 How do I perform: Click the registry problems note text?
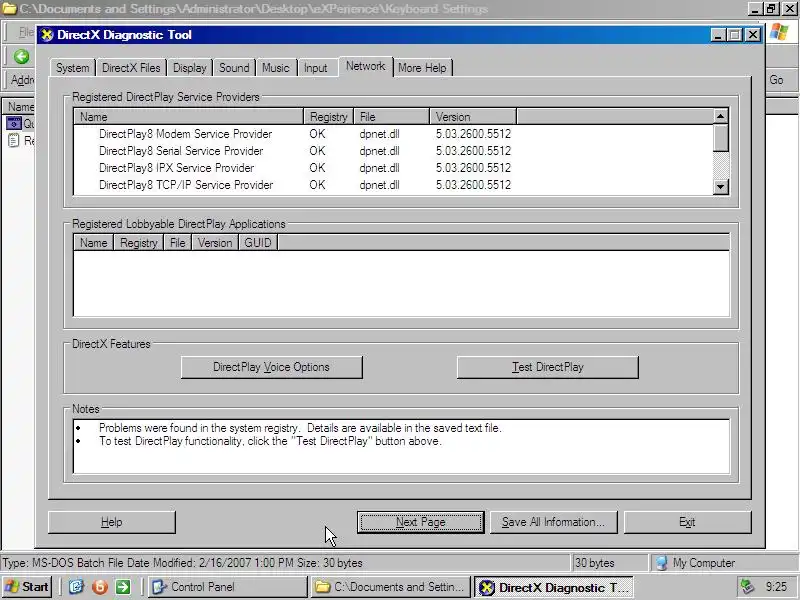(x=300, y=428)
